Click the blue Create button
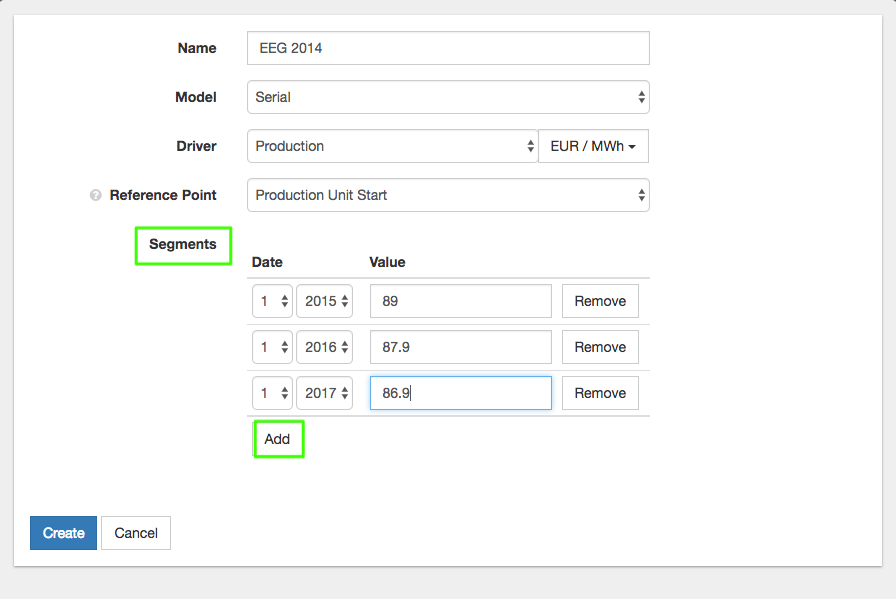Screen dimensions: 896x599 [63, 533]
